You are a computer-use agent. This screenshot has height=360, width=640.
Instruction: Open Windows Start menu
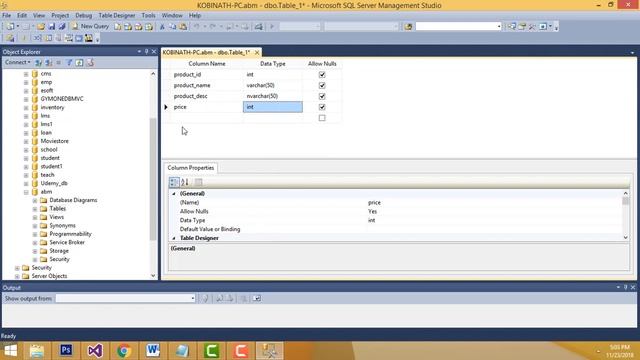[10, 351]
